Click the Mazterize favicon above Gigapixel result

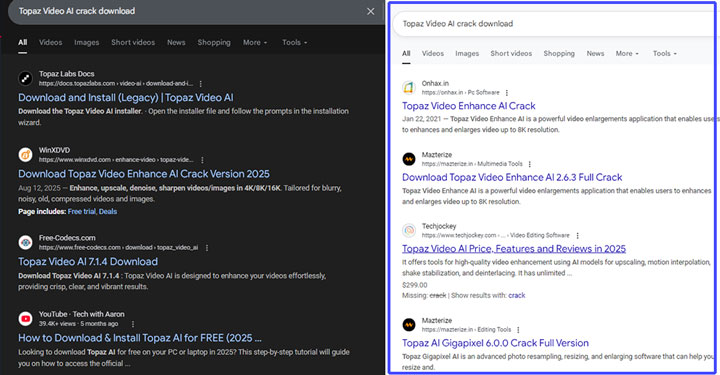[409, 325]
